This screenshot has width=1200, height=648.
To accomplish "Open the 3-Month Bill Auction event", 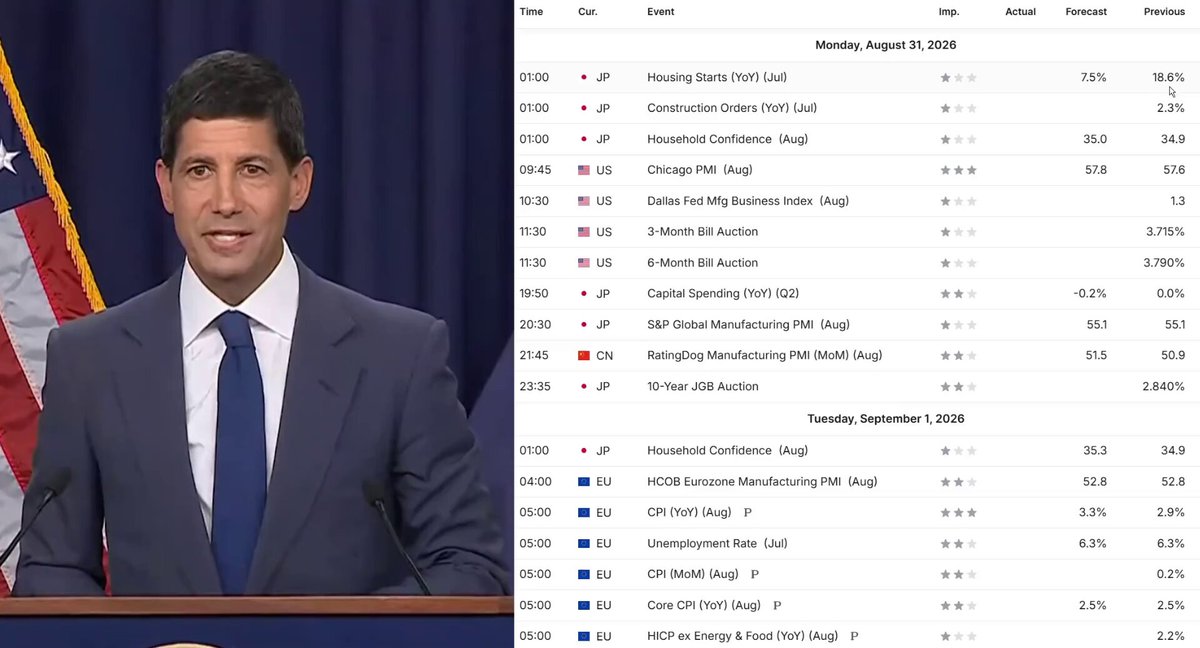I will [703, 232].
